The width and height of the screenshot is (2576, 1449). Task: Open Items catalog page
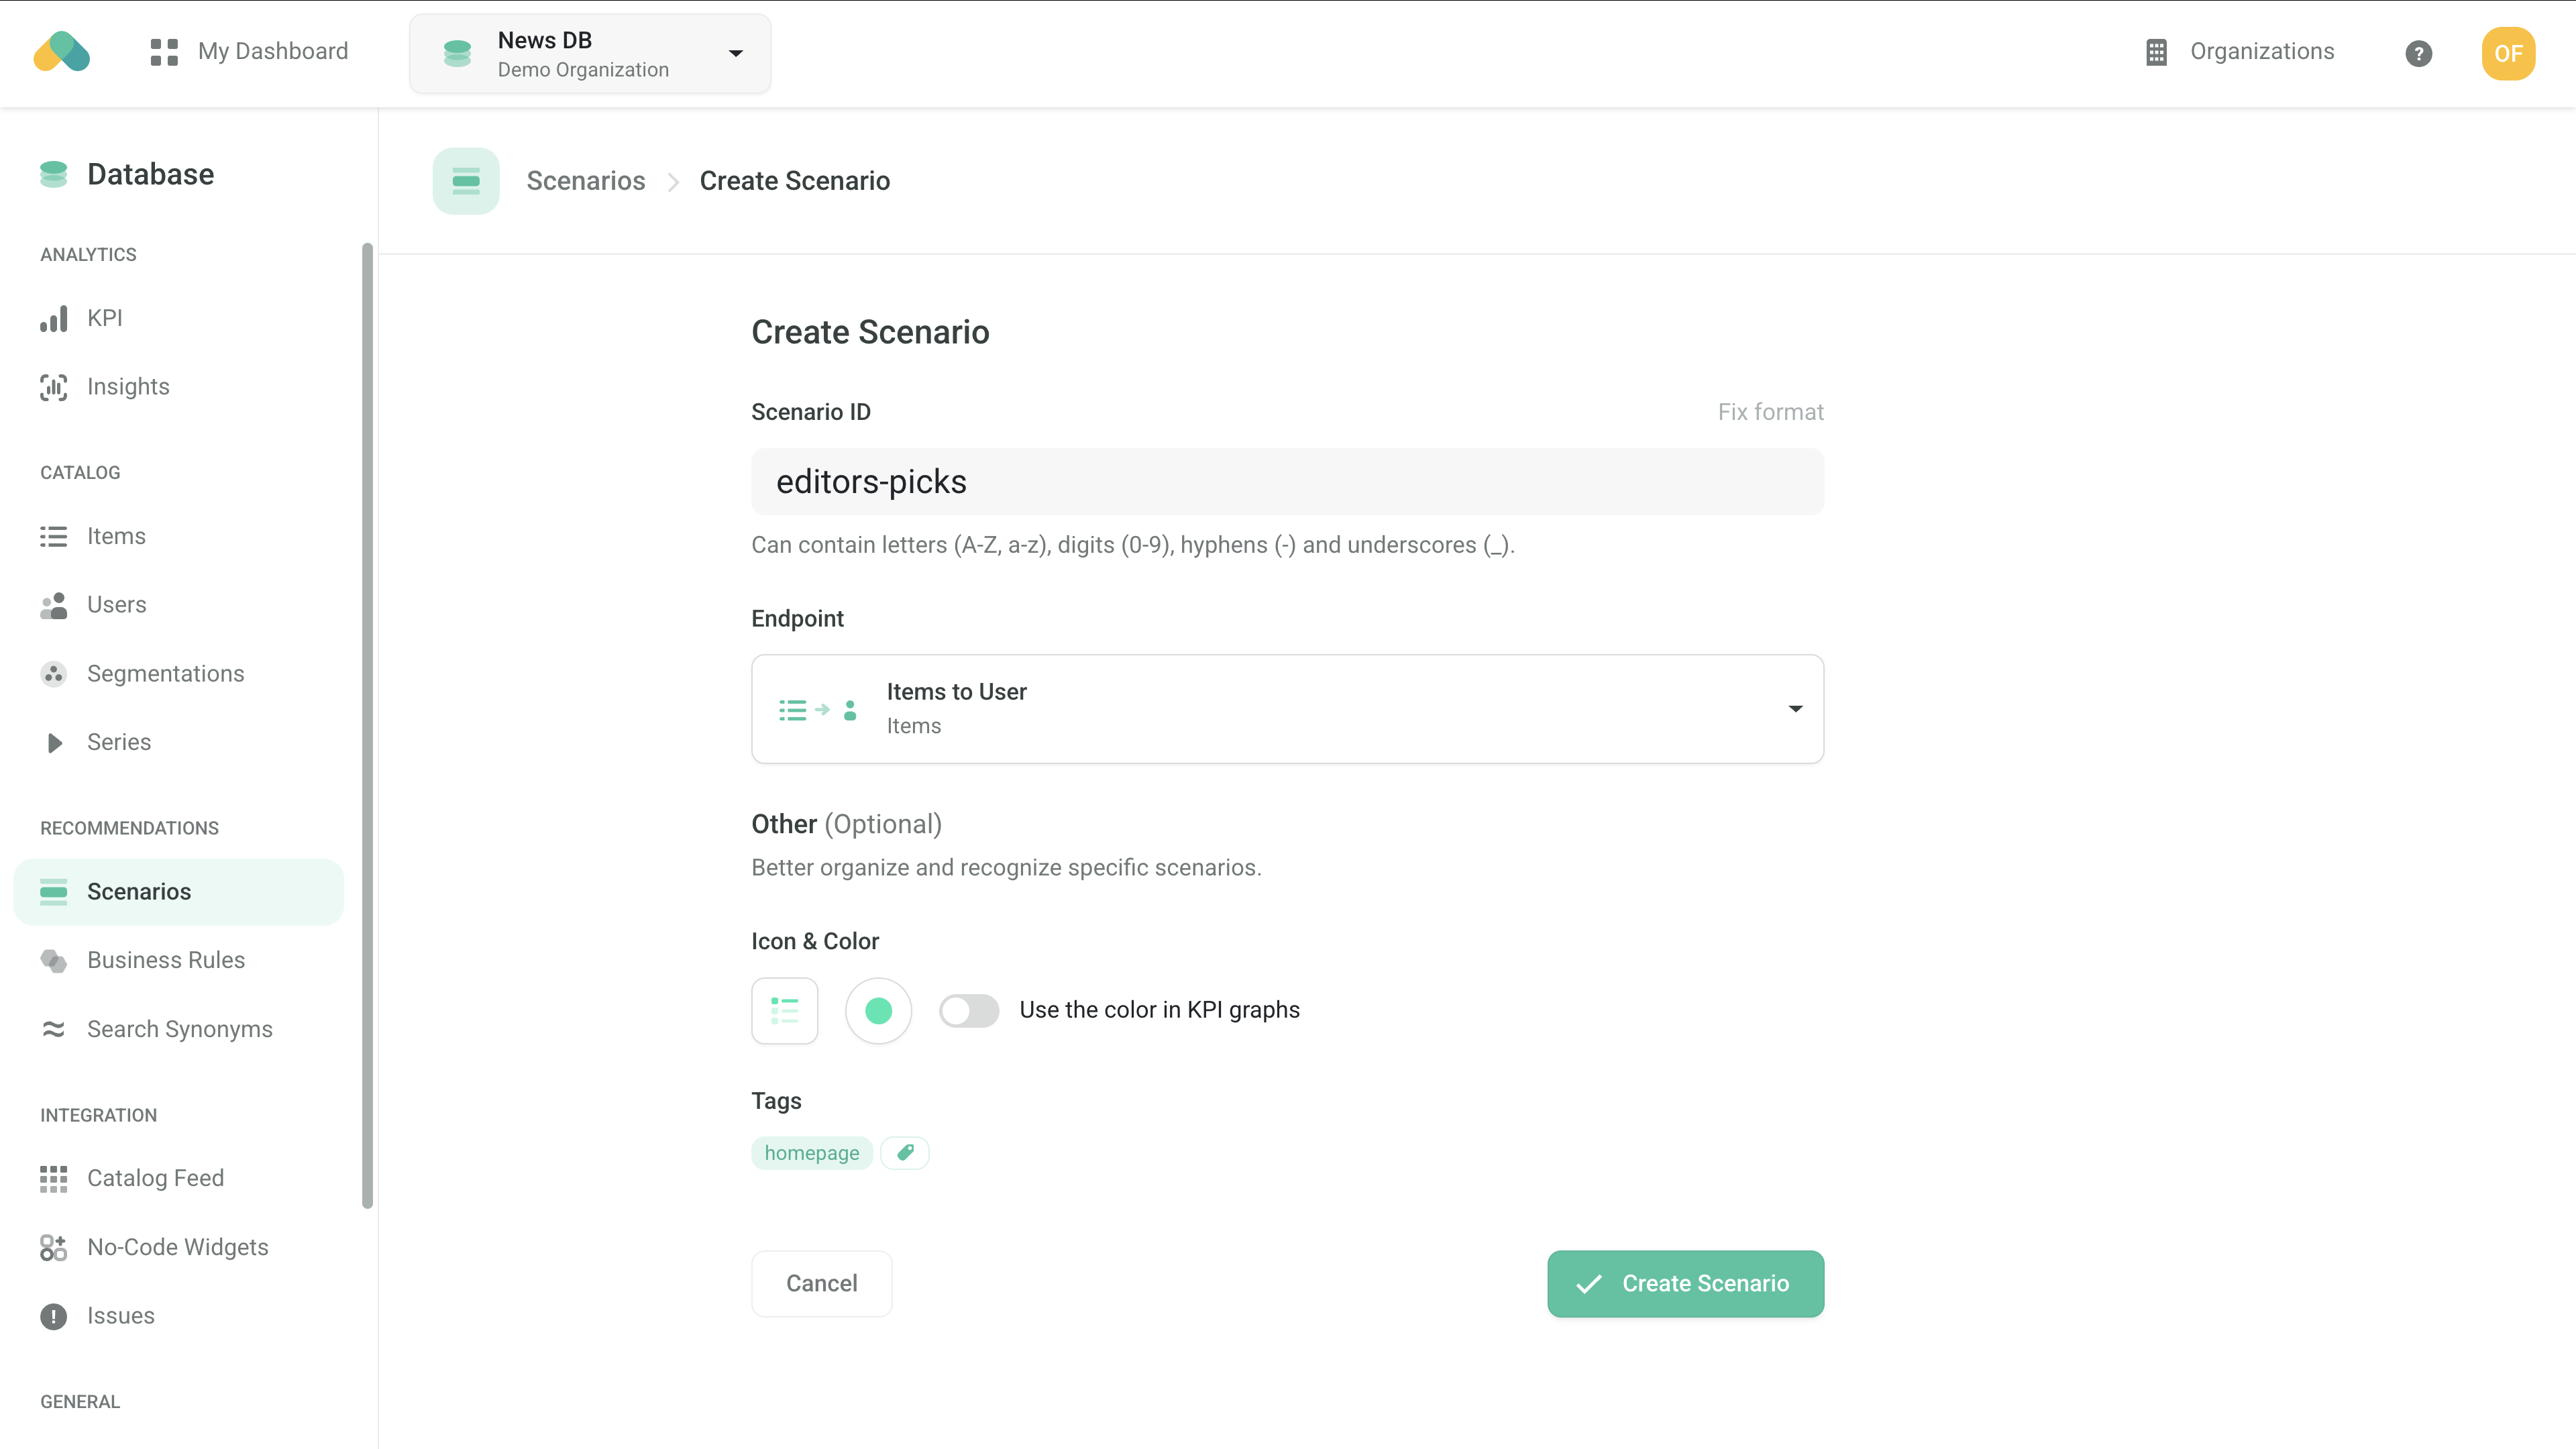point(116,536)
